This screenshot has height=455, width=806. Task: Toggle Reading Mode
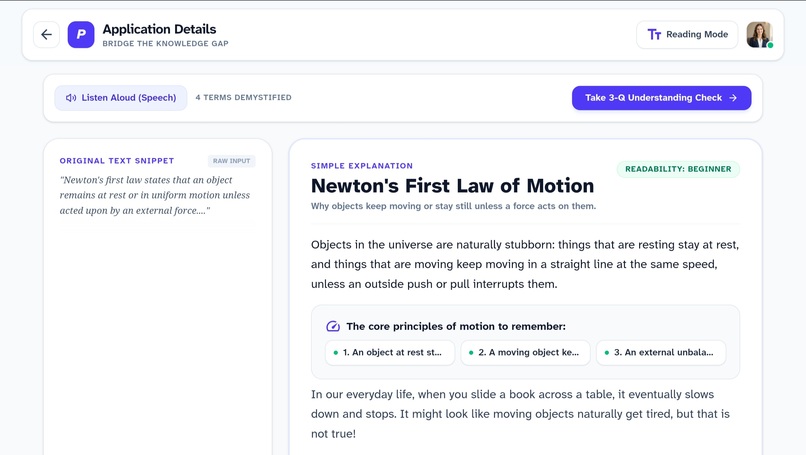point(687,34)
